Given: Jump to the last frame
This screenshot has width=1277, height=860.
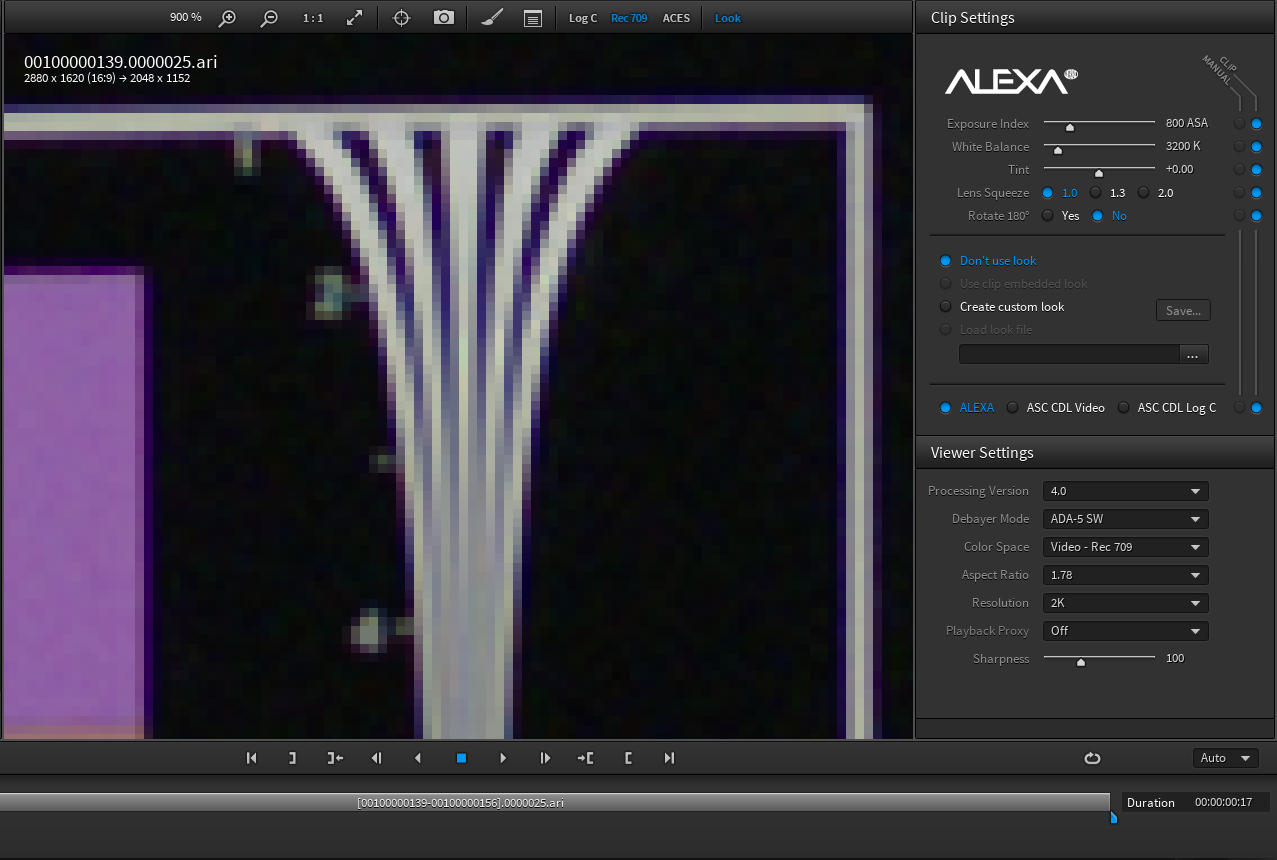Looking at the screenshot, I should tap(669, 758).
